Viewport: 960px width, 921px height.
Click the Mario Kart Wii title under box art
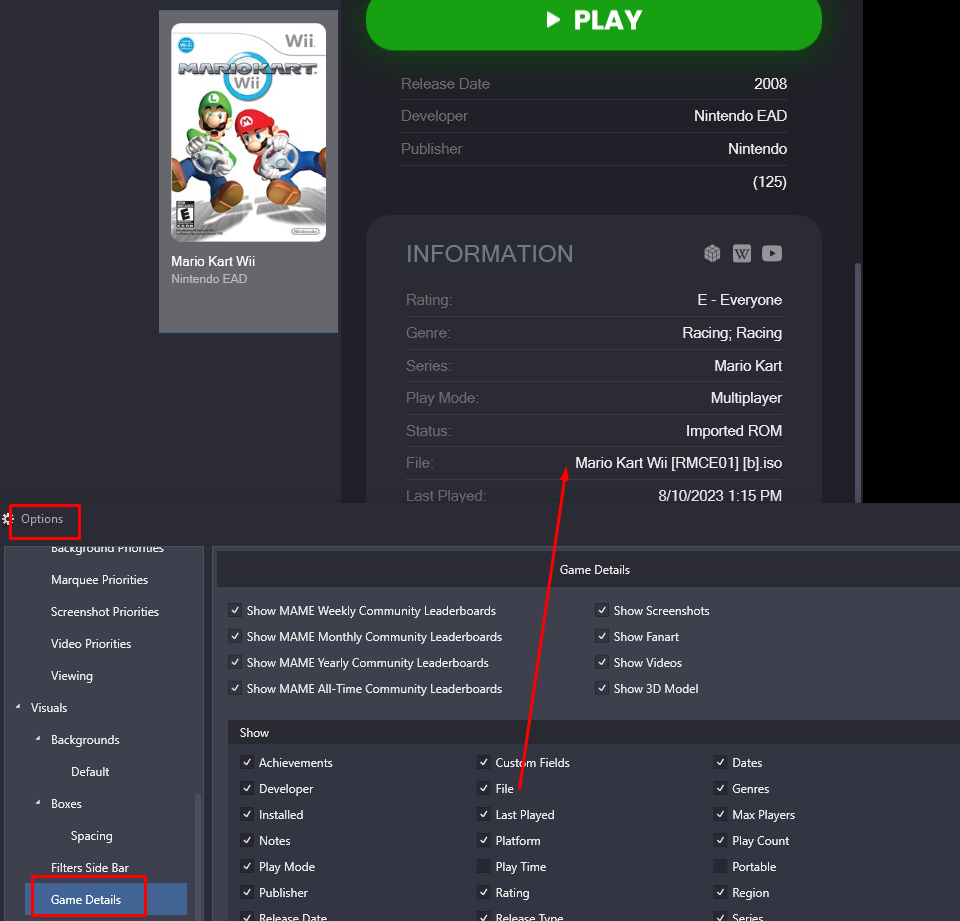coord(213,261)
